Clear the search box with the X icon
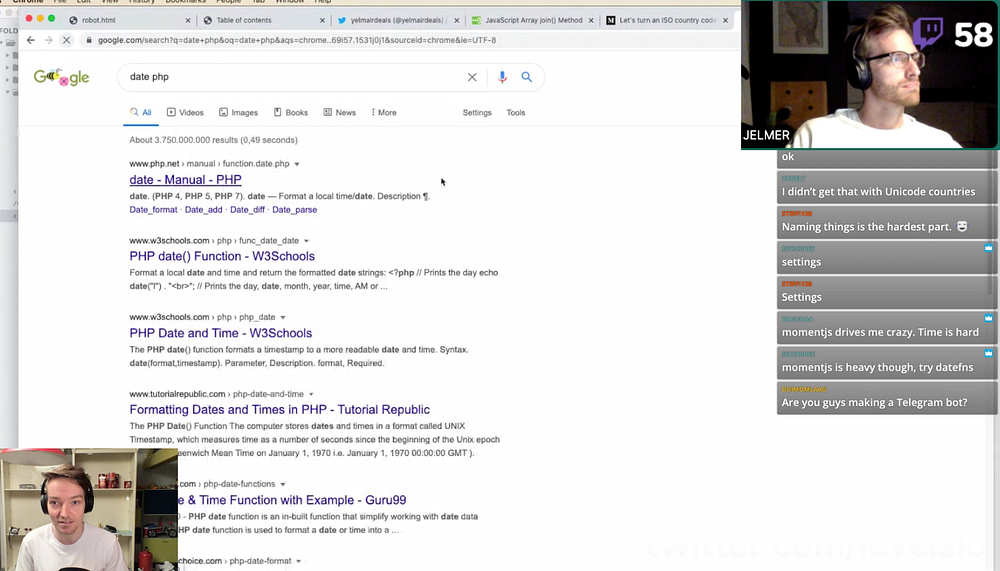This screenshot has width=1000, height=571. coord(472,77)
